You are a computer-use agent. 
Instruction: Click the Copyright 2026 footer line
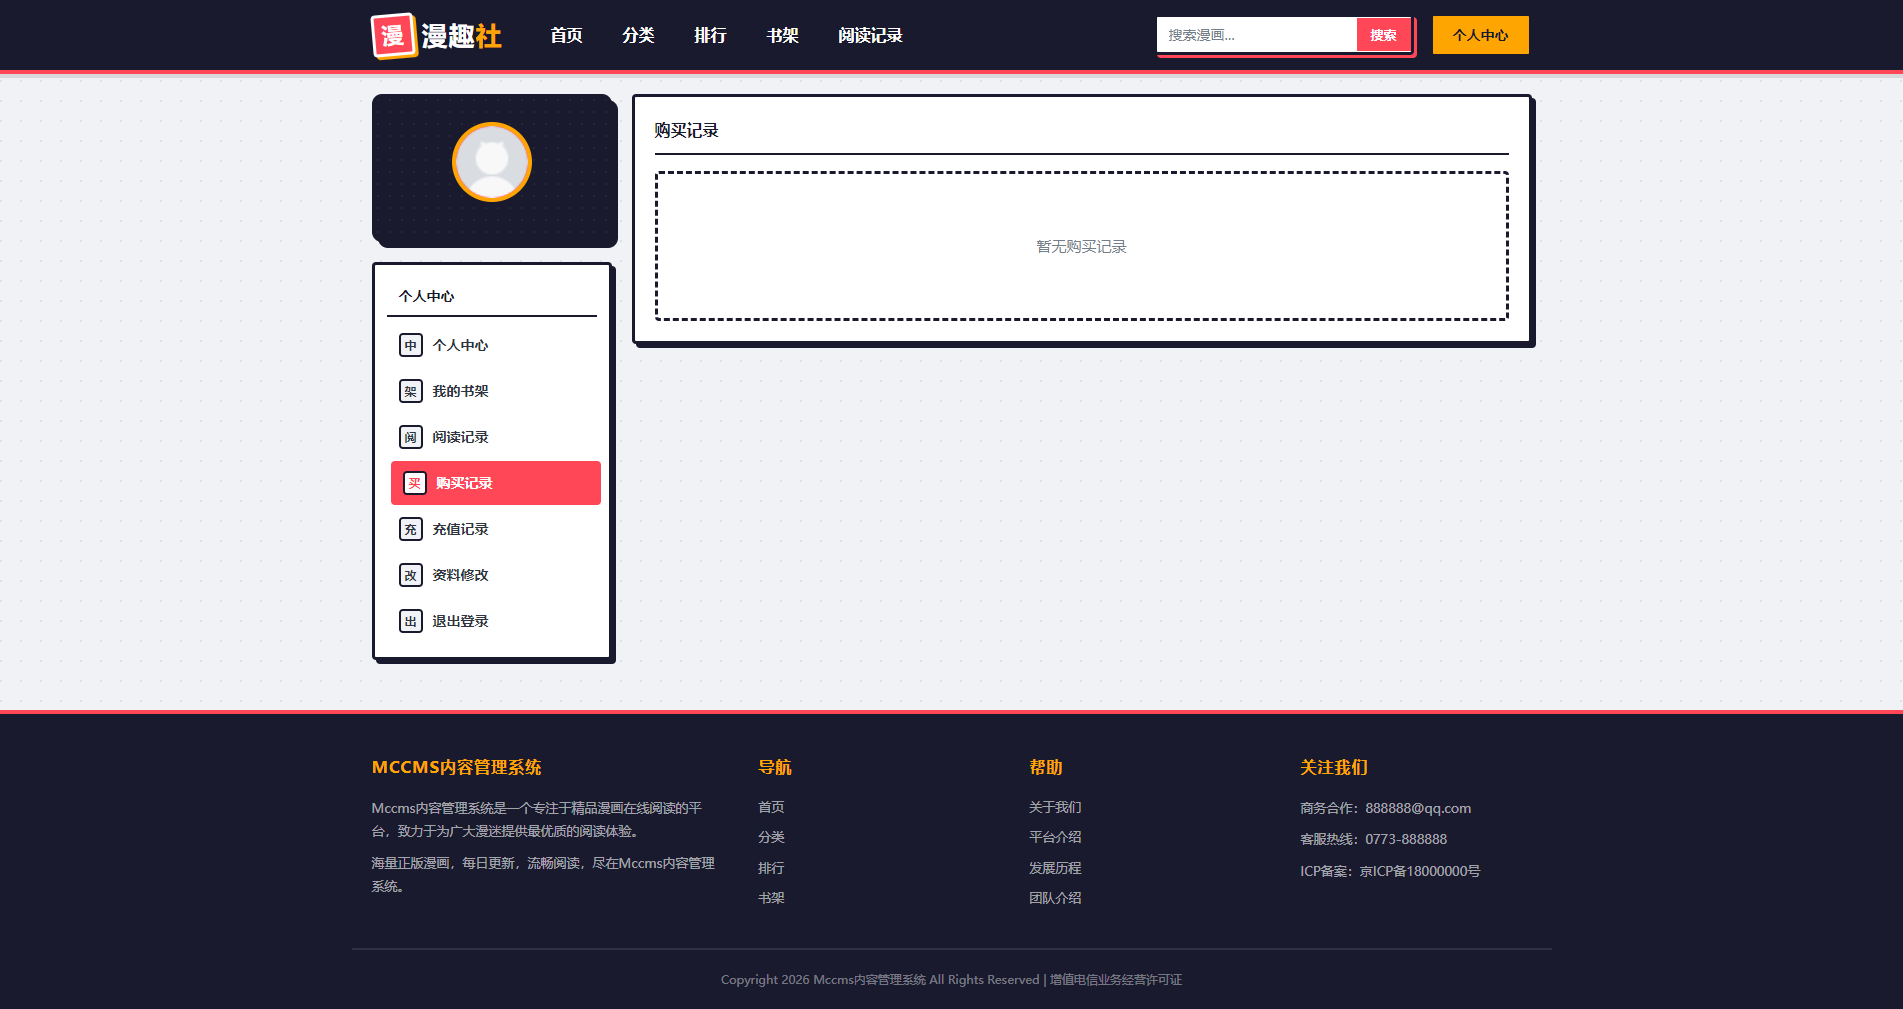coord(951,980)
